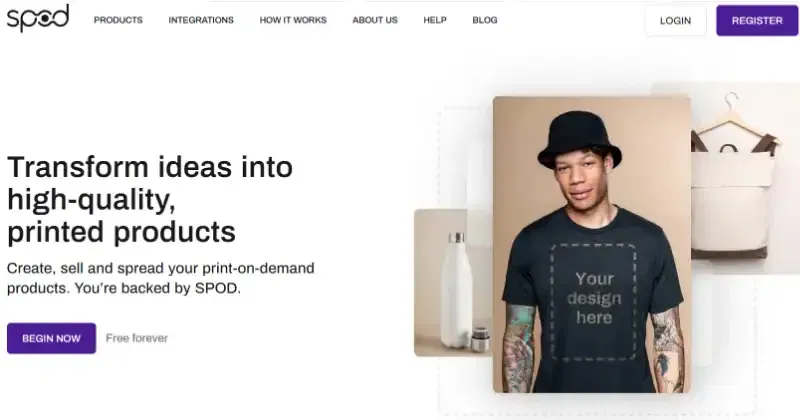This screenshot has width=800, height=420.
Task: Visit the Blog from the navigation
Action: pos(485,20)
